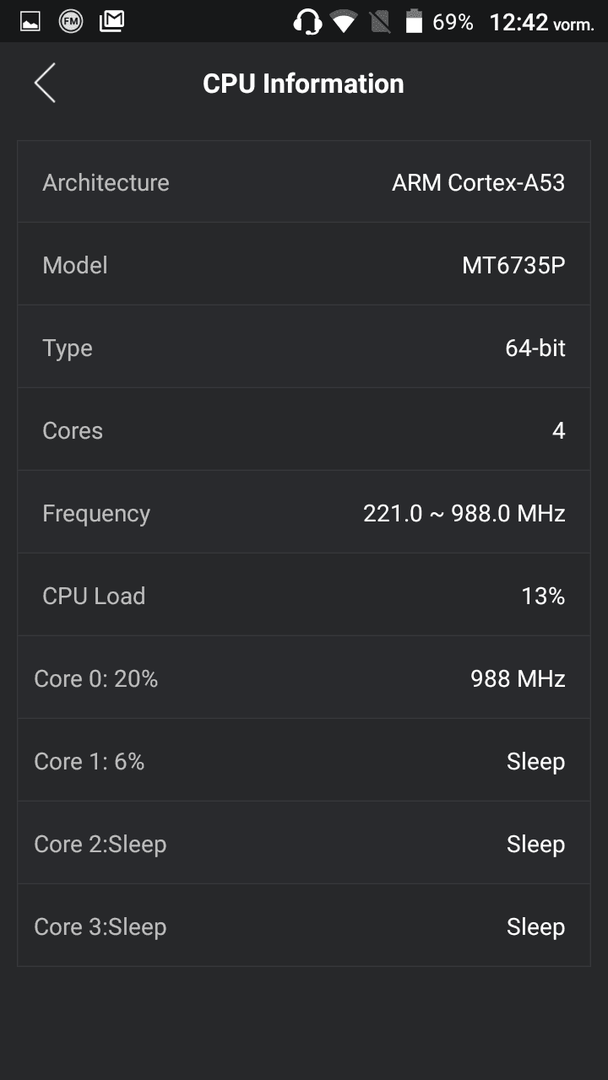
Task: Select the Core 2:Sleep row
Action: [304, 843]
